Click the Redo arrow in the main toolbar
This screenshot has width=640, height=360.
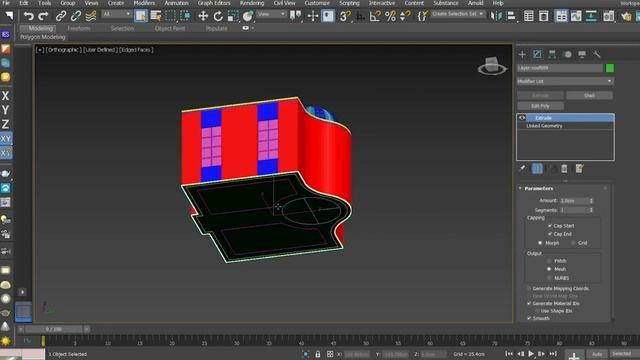coord(43,16)
